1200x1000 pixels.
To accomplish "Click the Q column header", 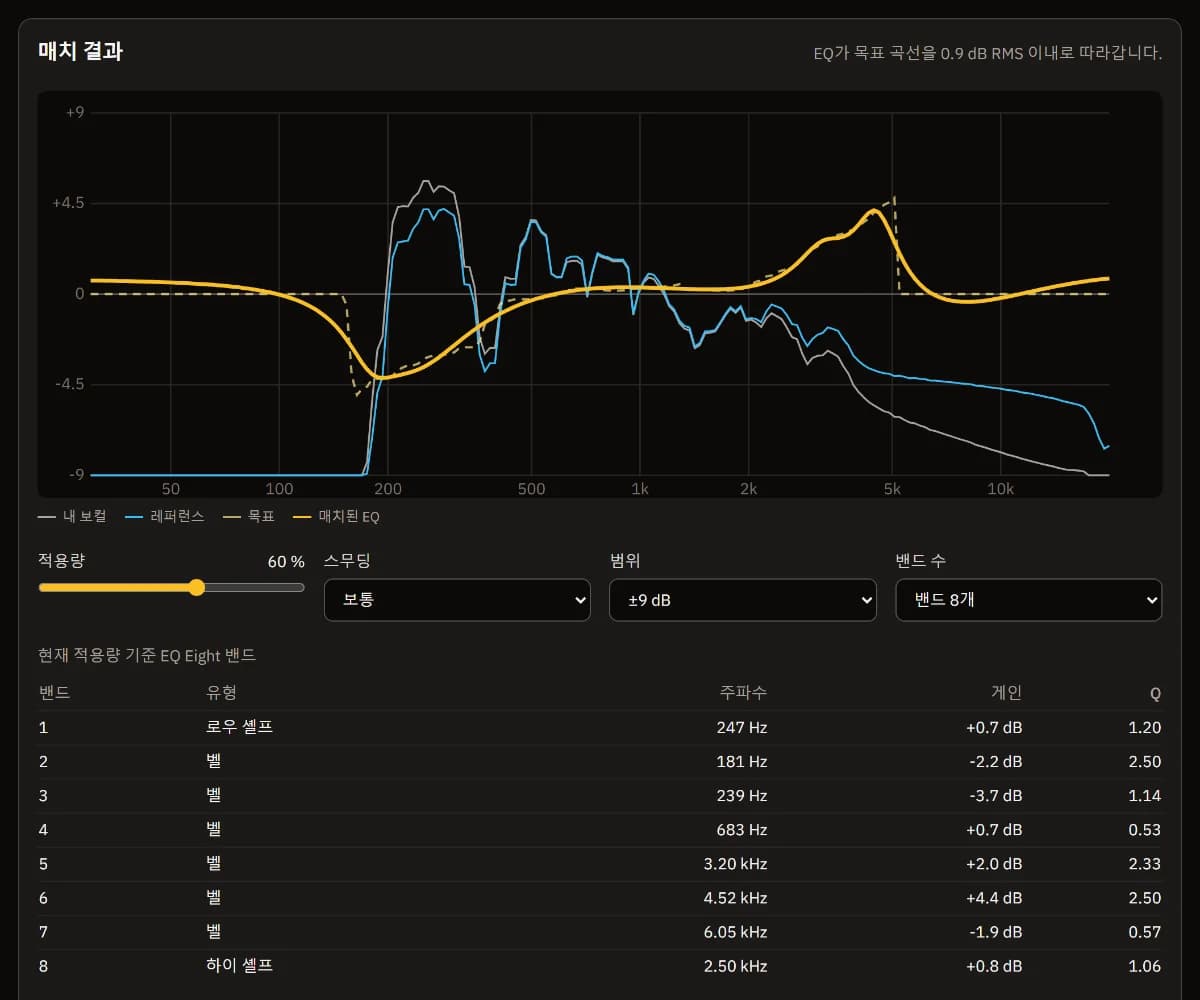I will tap(1155, 693).
